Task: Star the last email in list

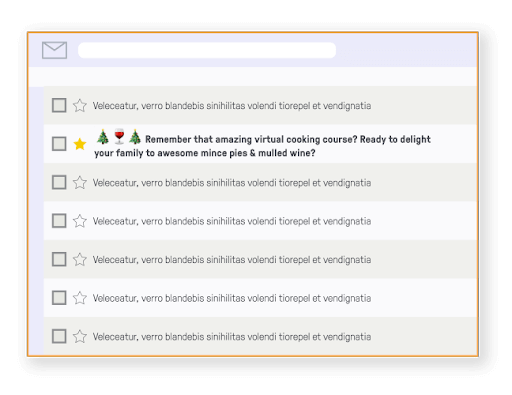Action: click(80, 337)
